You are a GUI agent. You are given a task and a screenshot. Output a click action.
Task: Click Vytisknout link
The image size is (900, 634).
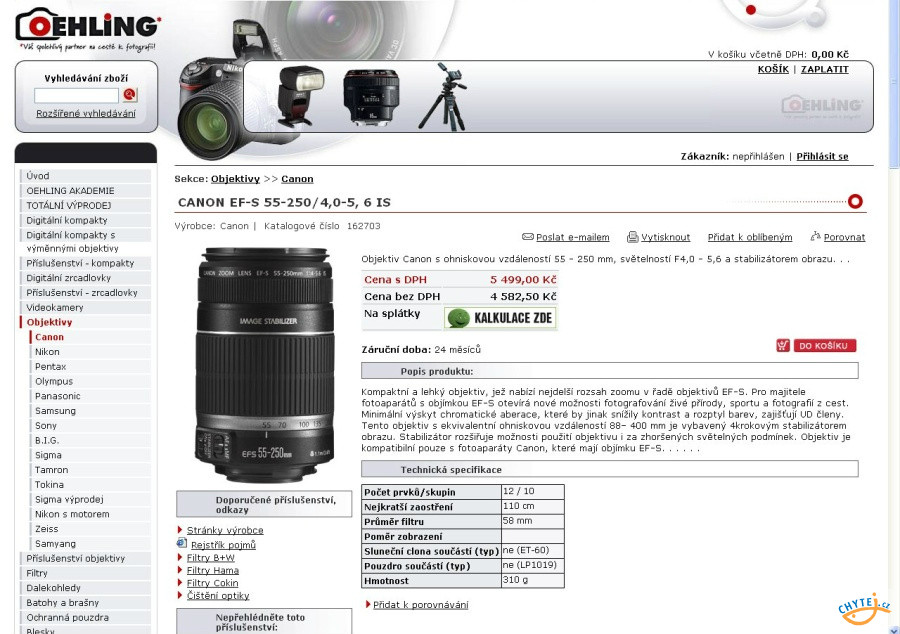tap(666, 238)
